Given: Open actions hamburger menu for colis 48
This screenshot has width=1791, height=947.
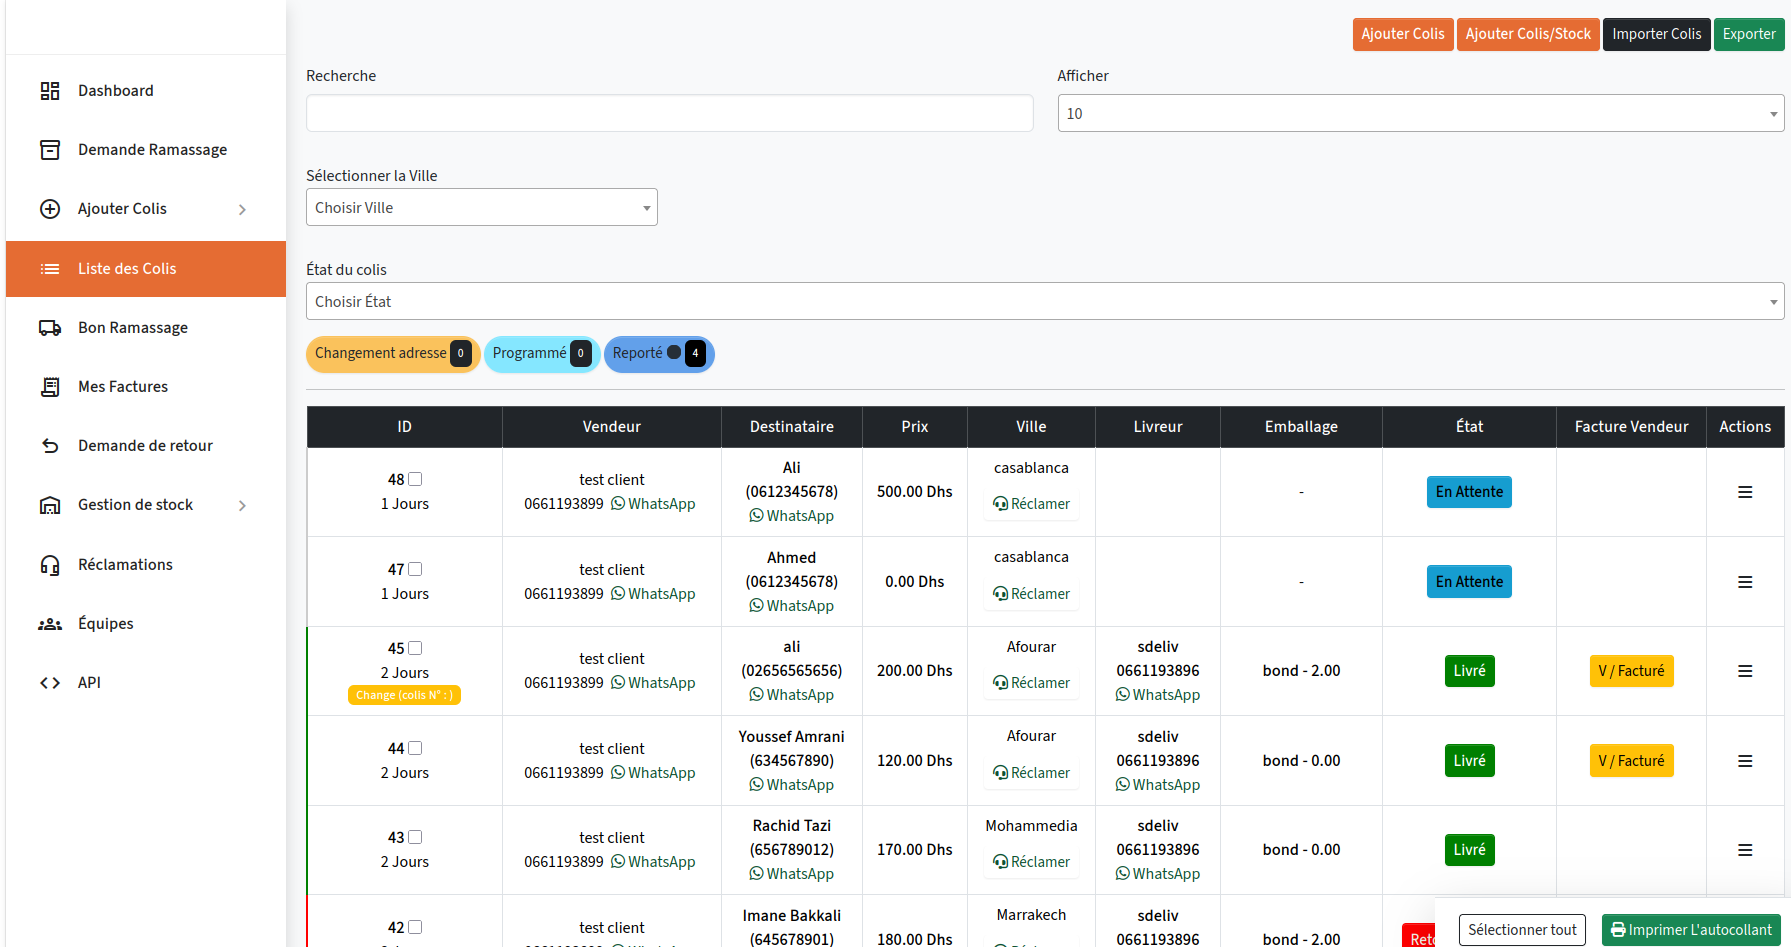Looking at the screenshot, I should coord(1744,492).
